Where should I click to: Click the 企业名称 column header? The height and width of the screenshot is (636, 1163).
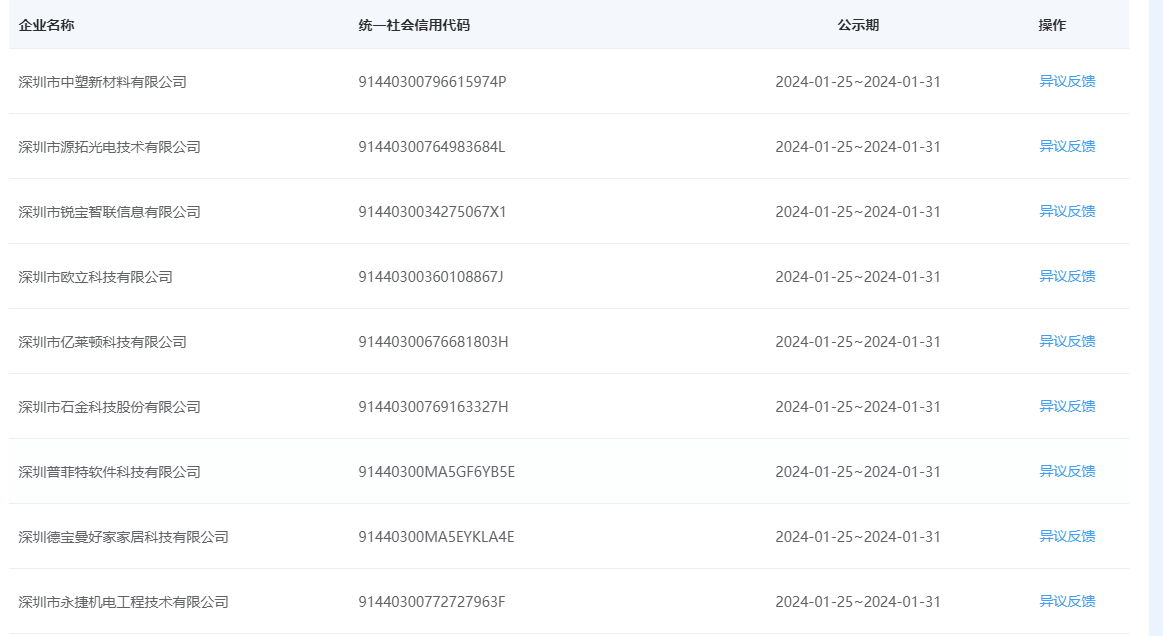point(46,25)
